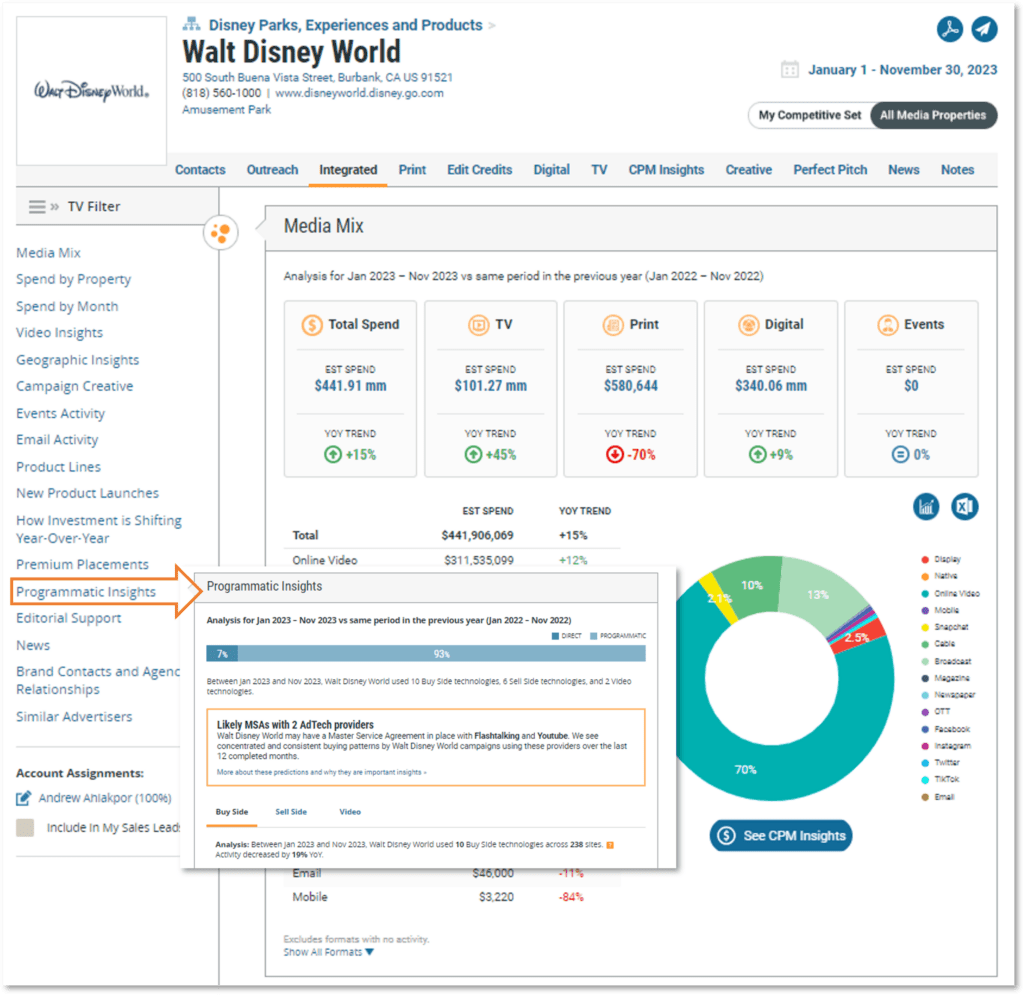Image resolution: width=1024 pixels, height=995 pixels.
Task: Switch to the Print tab
Action: coord(412,170)
